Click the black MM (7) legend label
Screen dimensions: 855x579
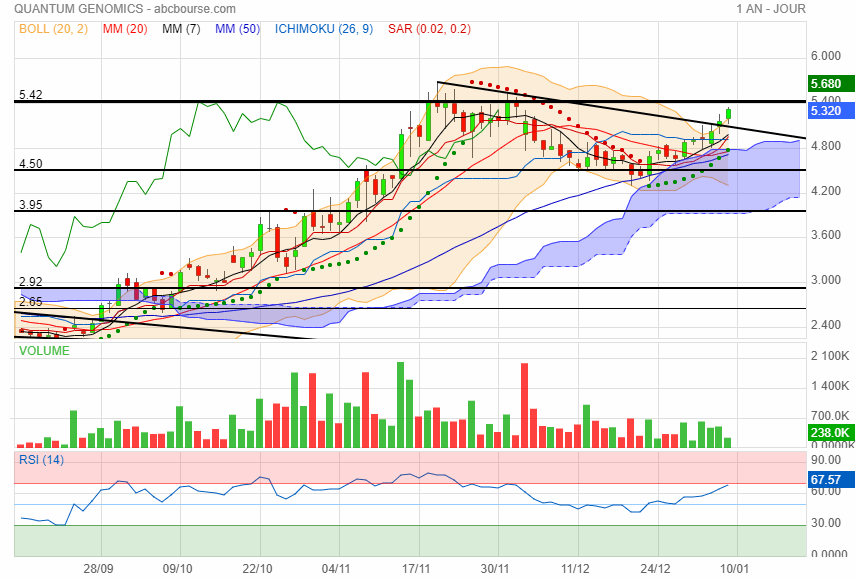tap(181, 29)
